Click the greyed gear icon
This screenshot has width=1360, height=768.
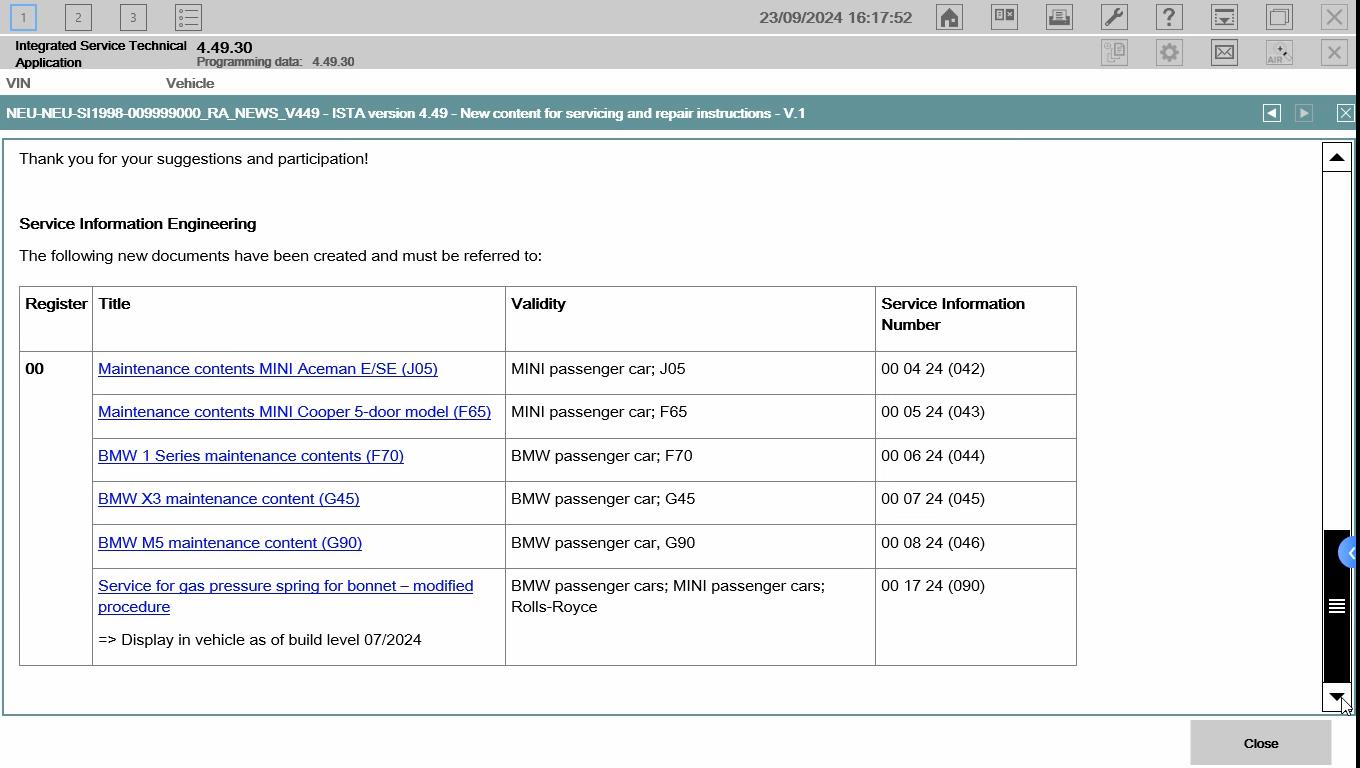coord(1169,53)
